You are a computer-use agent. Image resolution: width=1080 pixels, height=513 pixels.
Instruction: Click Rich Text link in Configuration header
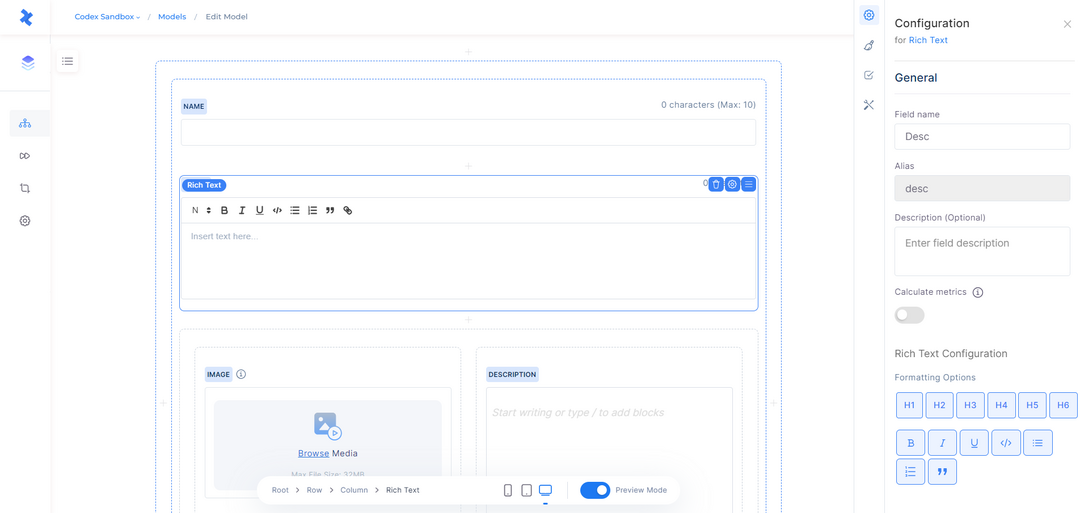(928, 40)
